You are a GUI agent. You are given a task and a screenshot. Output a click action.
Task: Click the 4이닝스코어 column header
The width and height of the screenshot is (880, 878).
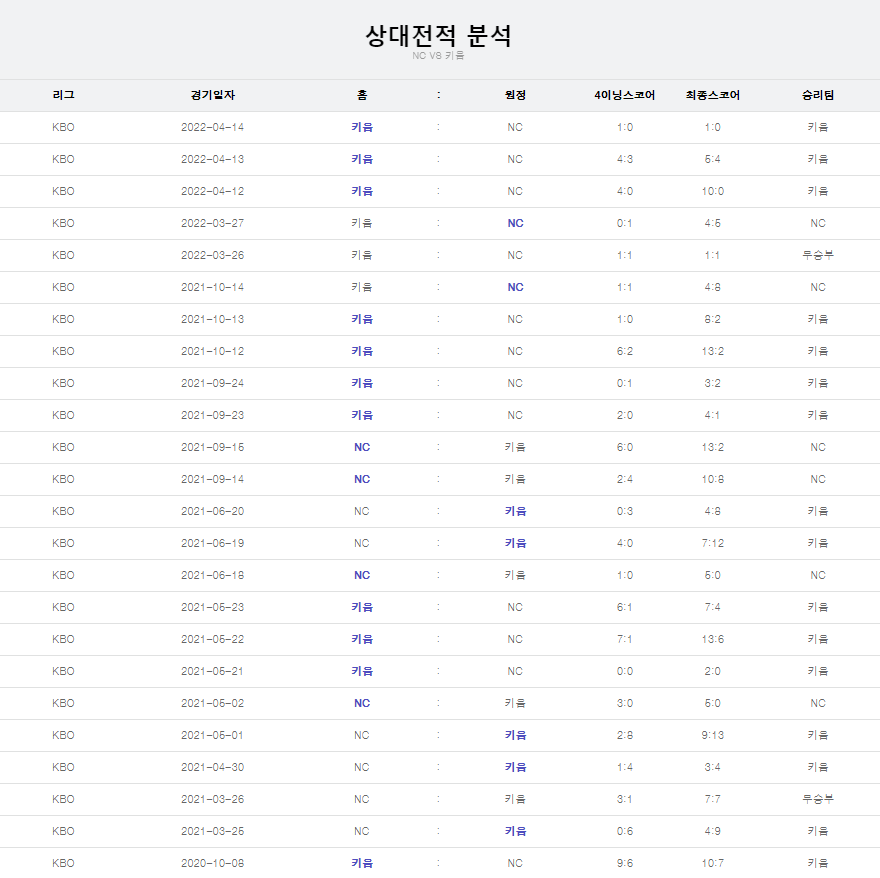[625, 95]
